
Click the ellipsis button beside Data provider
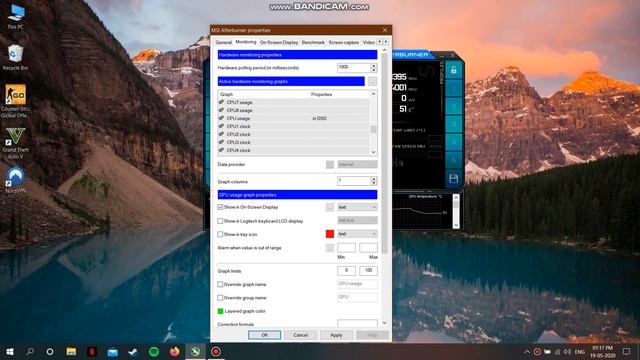tap(330, 164)
